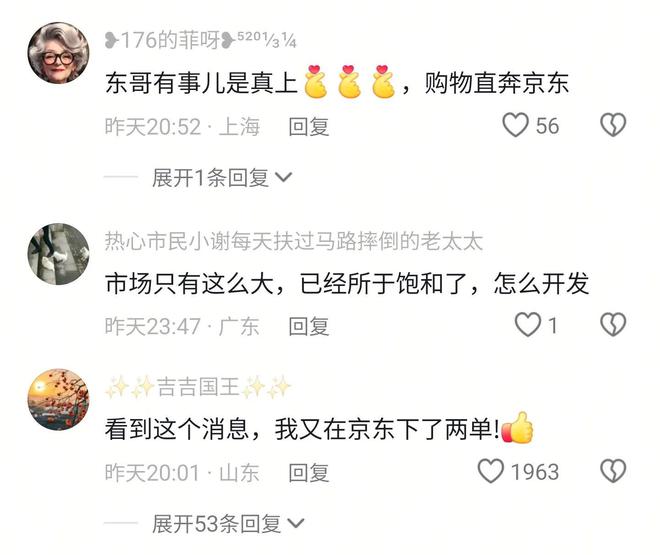The height and width of the screenshot is (555, 660).
Task: Click chevron next to 展开53条回复
Action: point(295,524)
